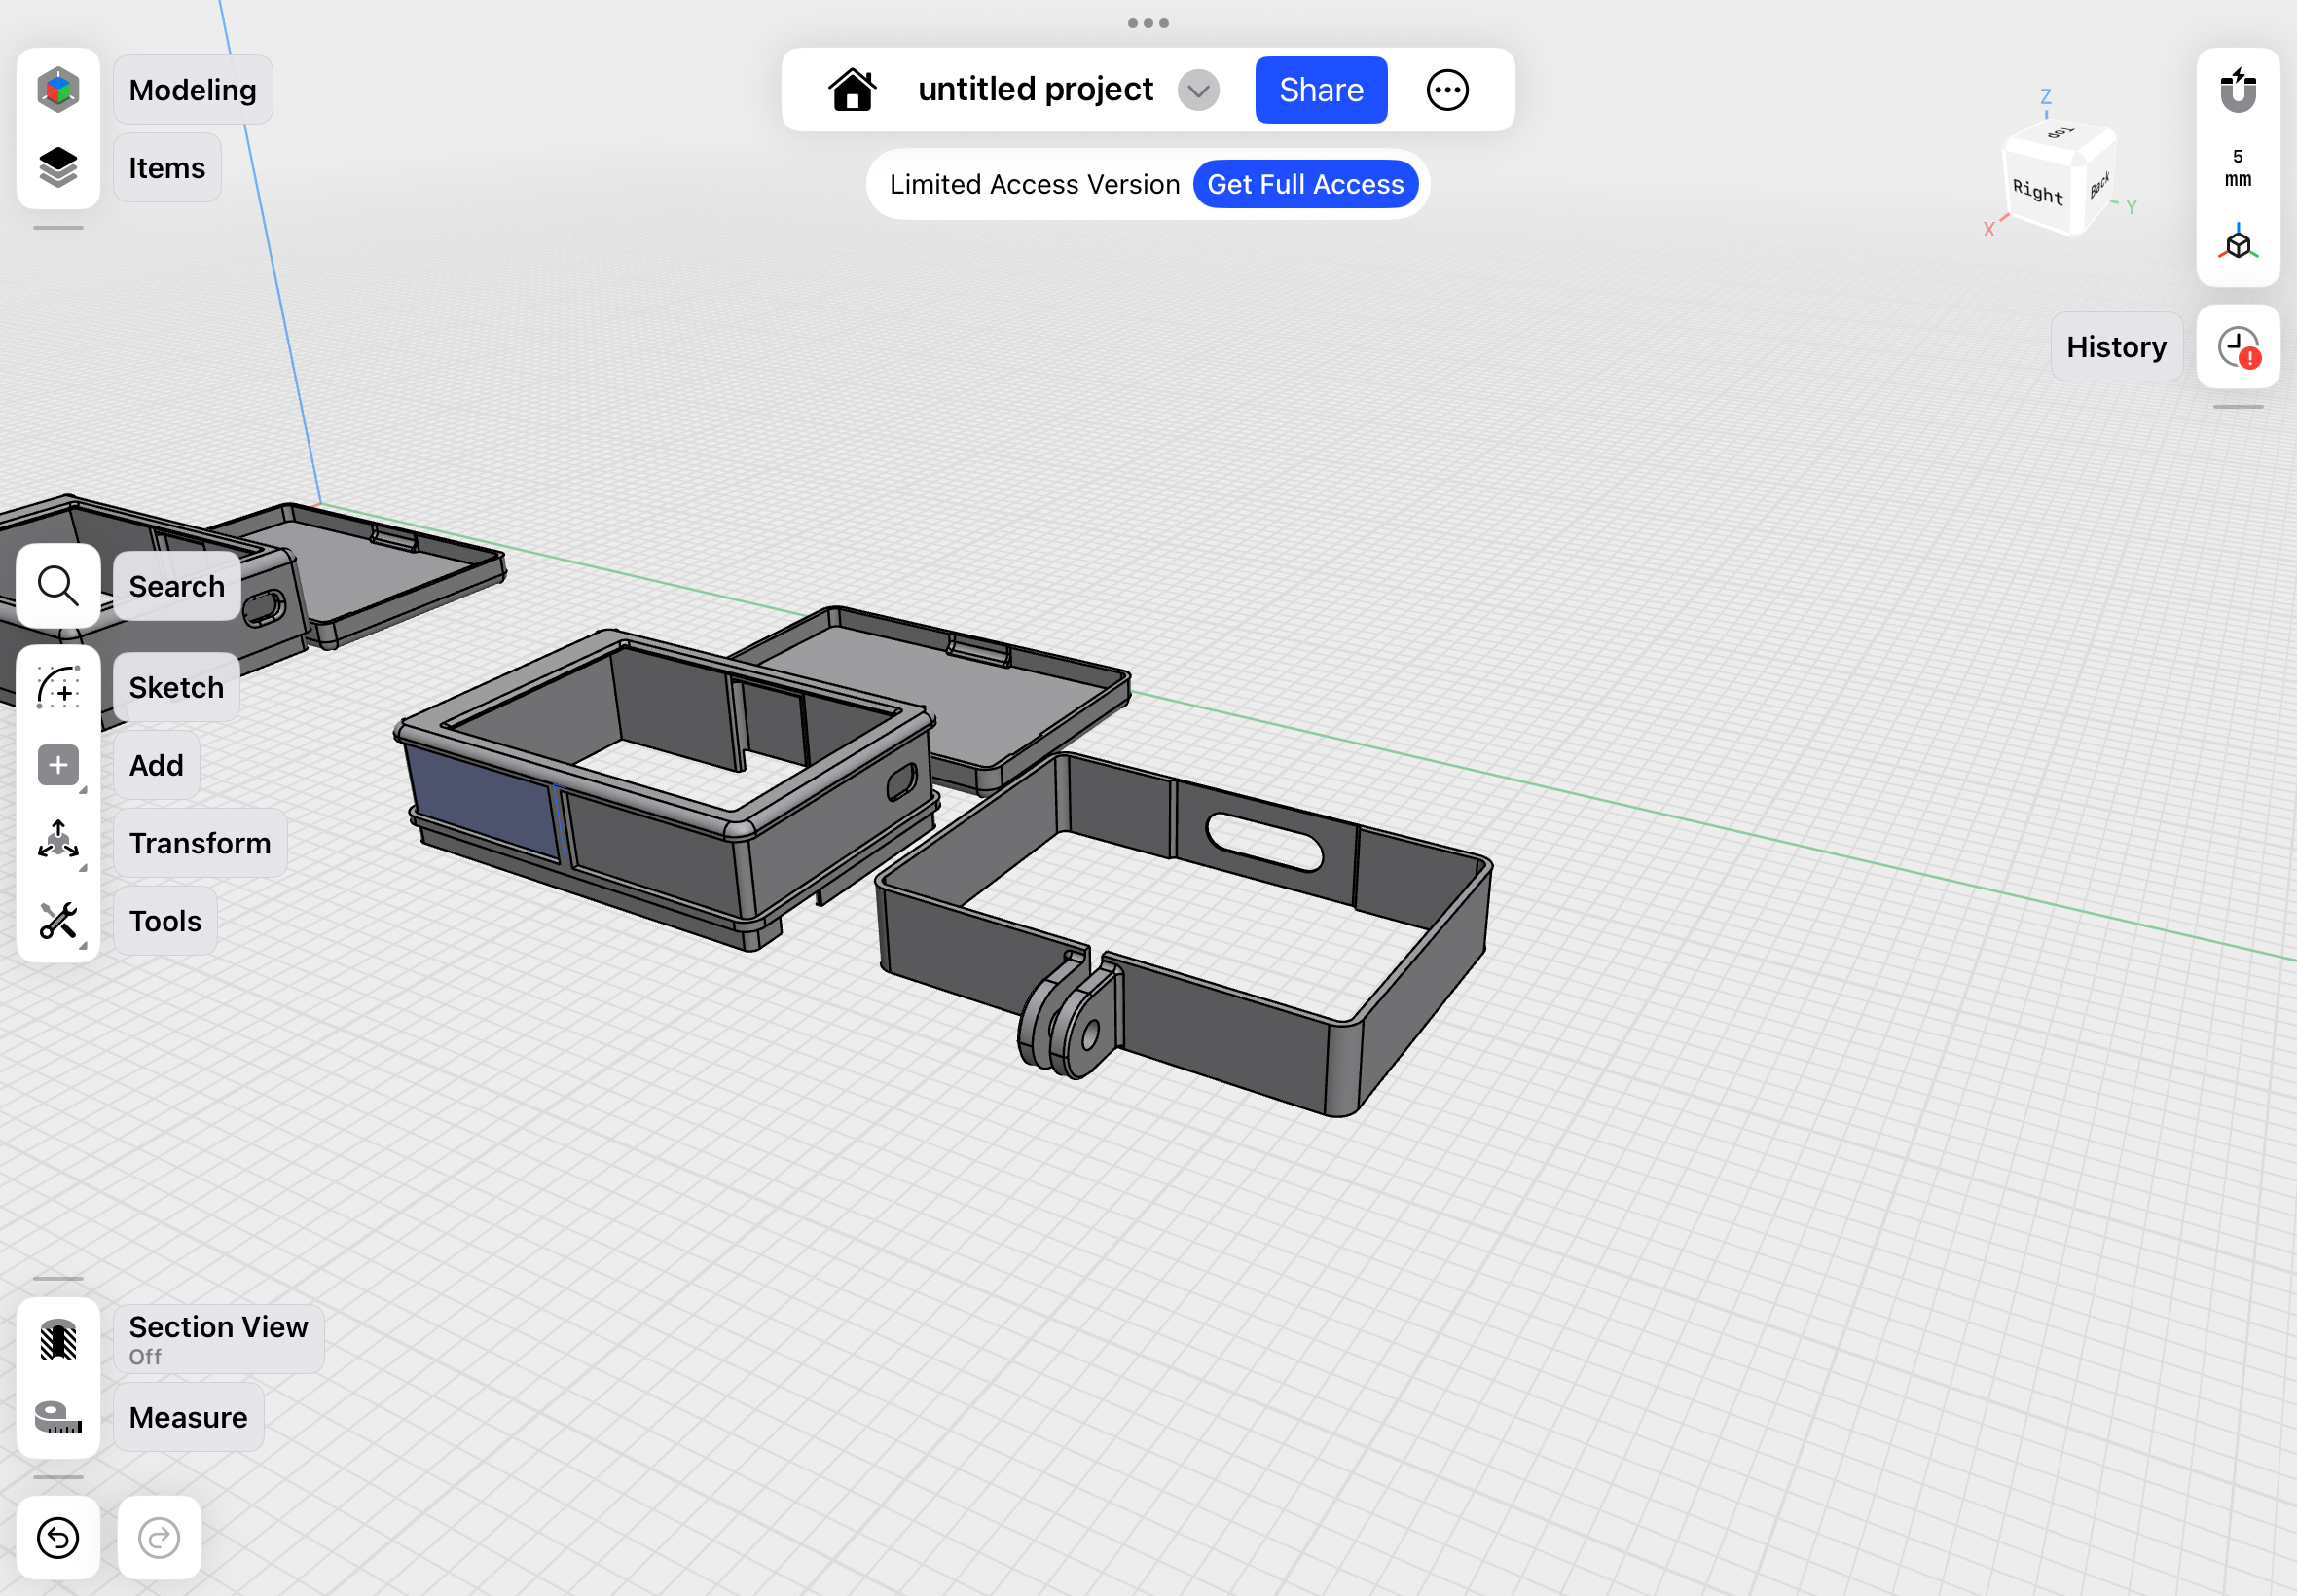Open the Items layers icon

click(x=58, y=167)
